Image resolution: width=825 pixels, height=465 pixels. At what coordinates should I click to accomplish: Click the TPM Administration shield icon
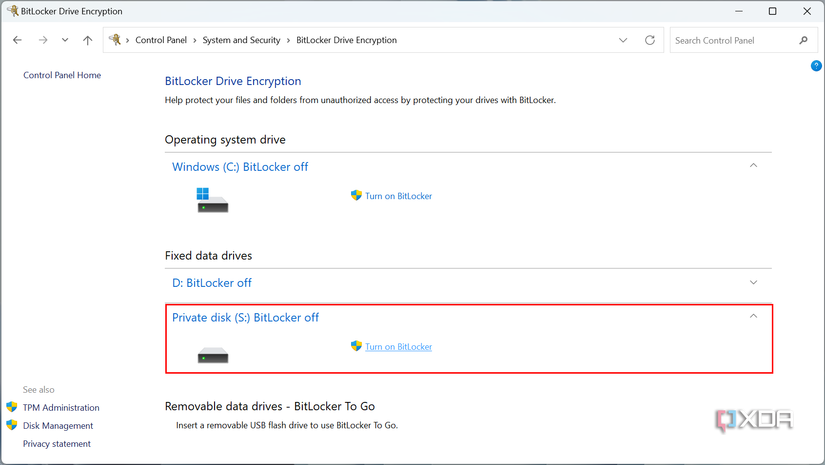coord(12,407)
